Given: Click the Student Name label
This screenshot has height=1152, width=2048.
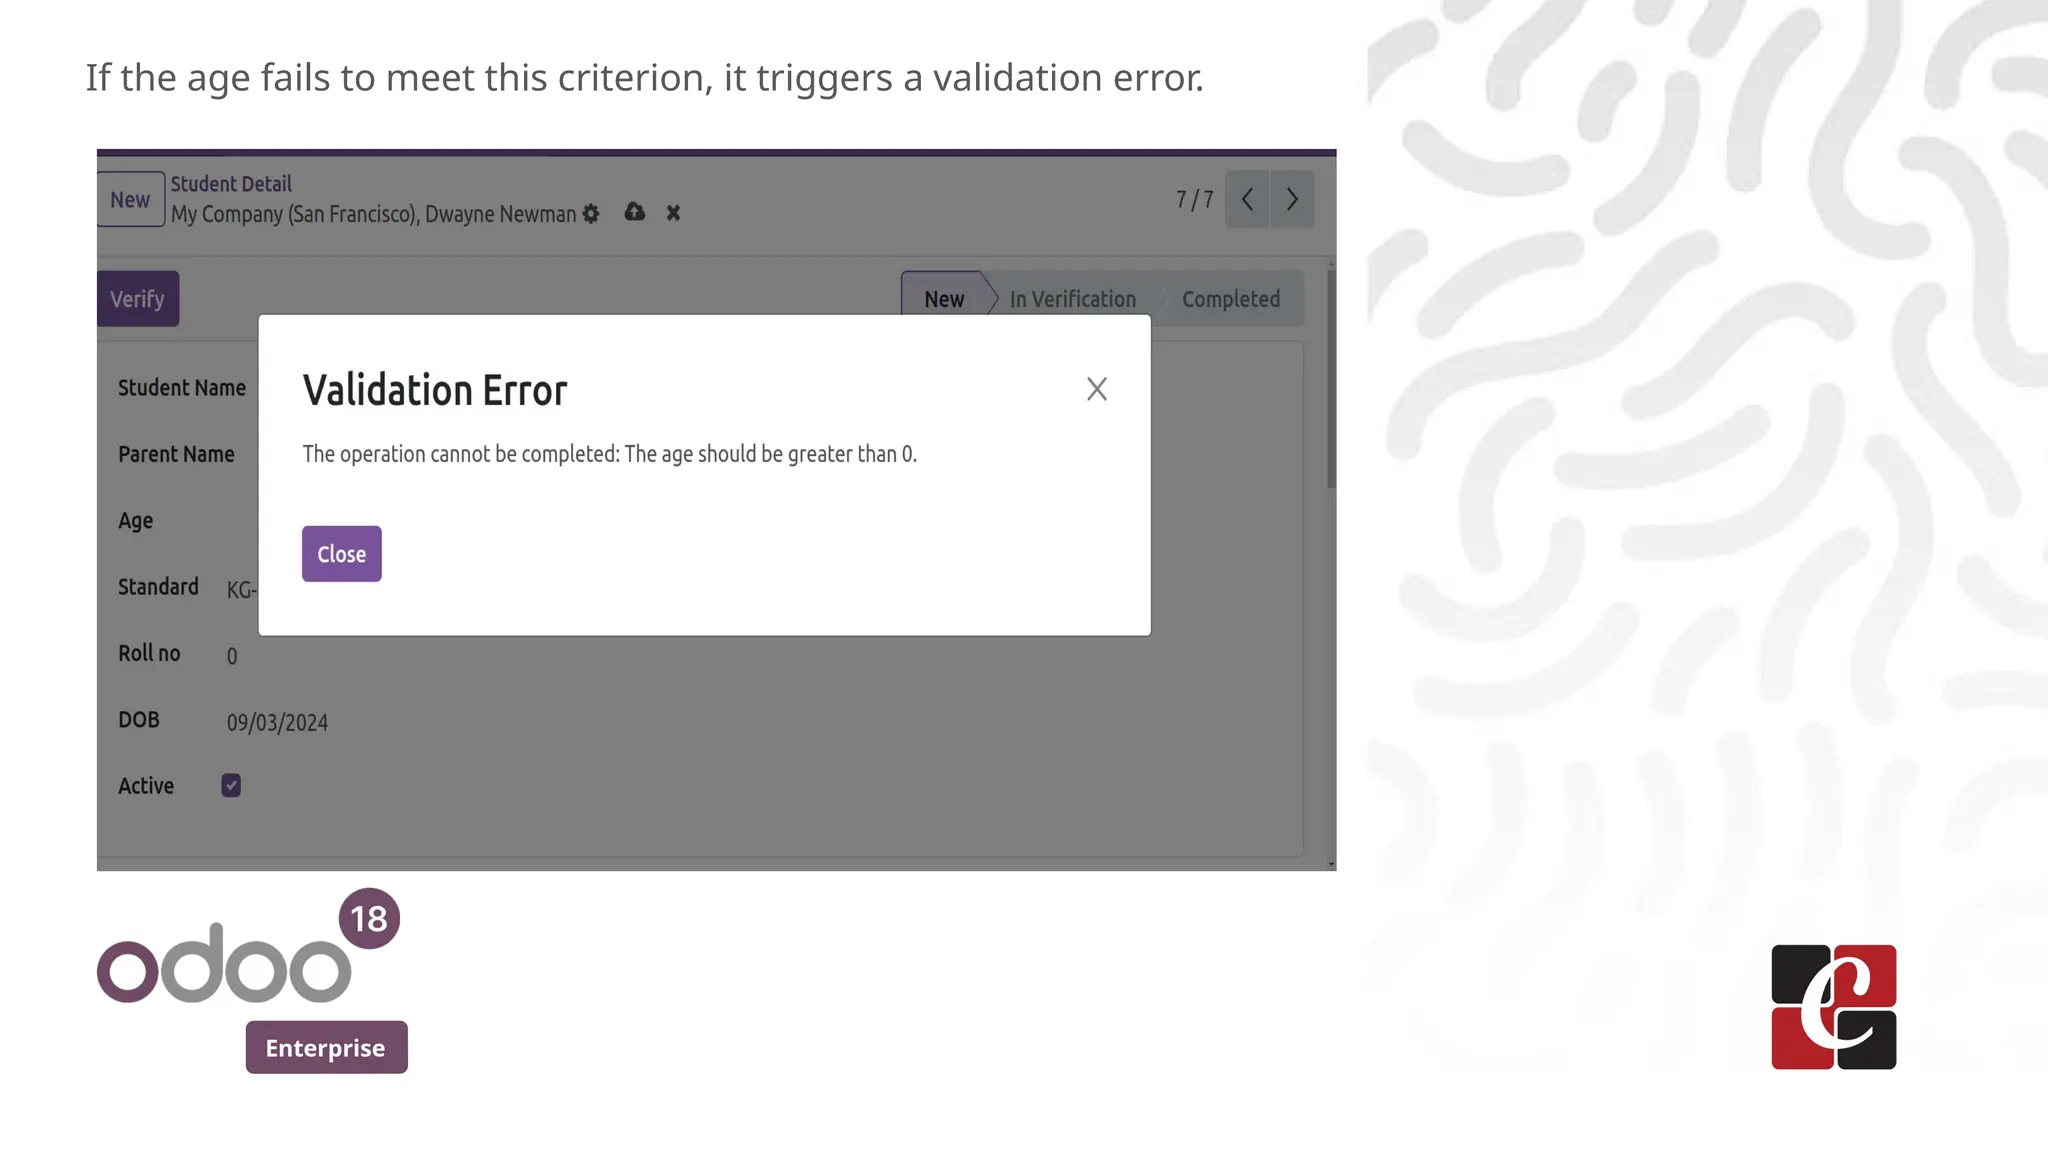Looking at the screenshot, I should (x=182, y=388).
